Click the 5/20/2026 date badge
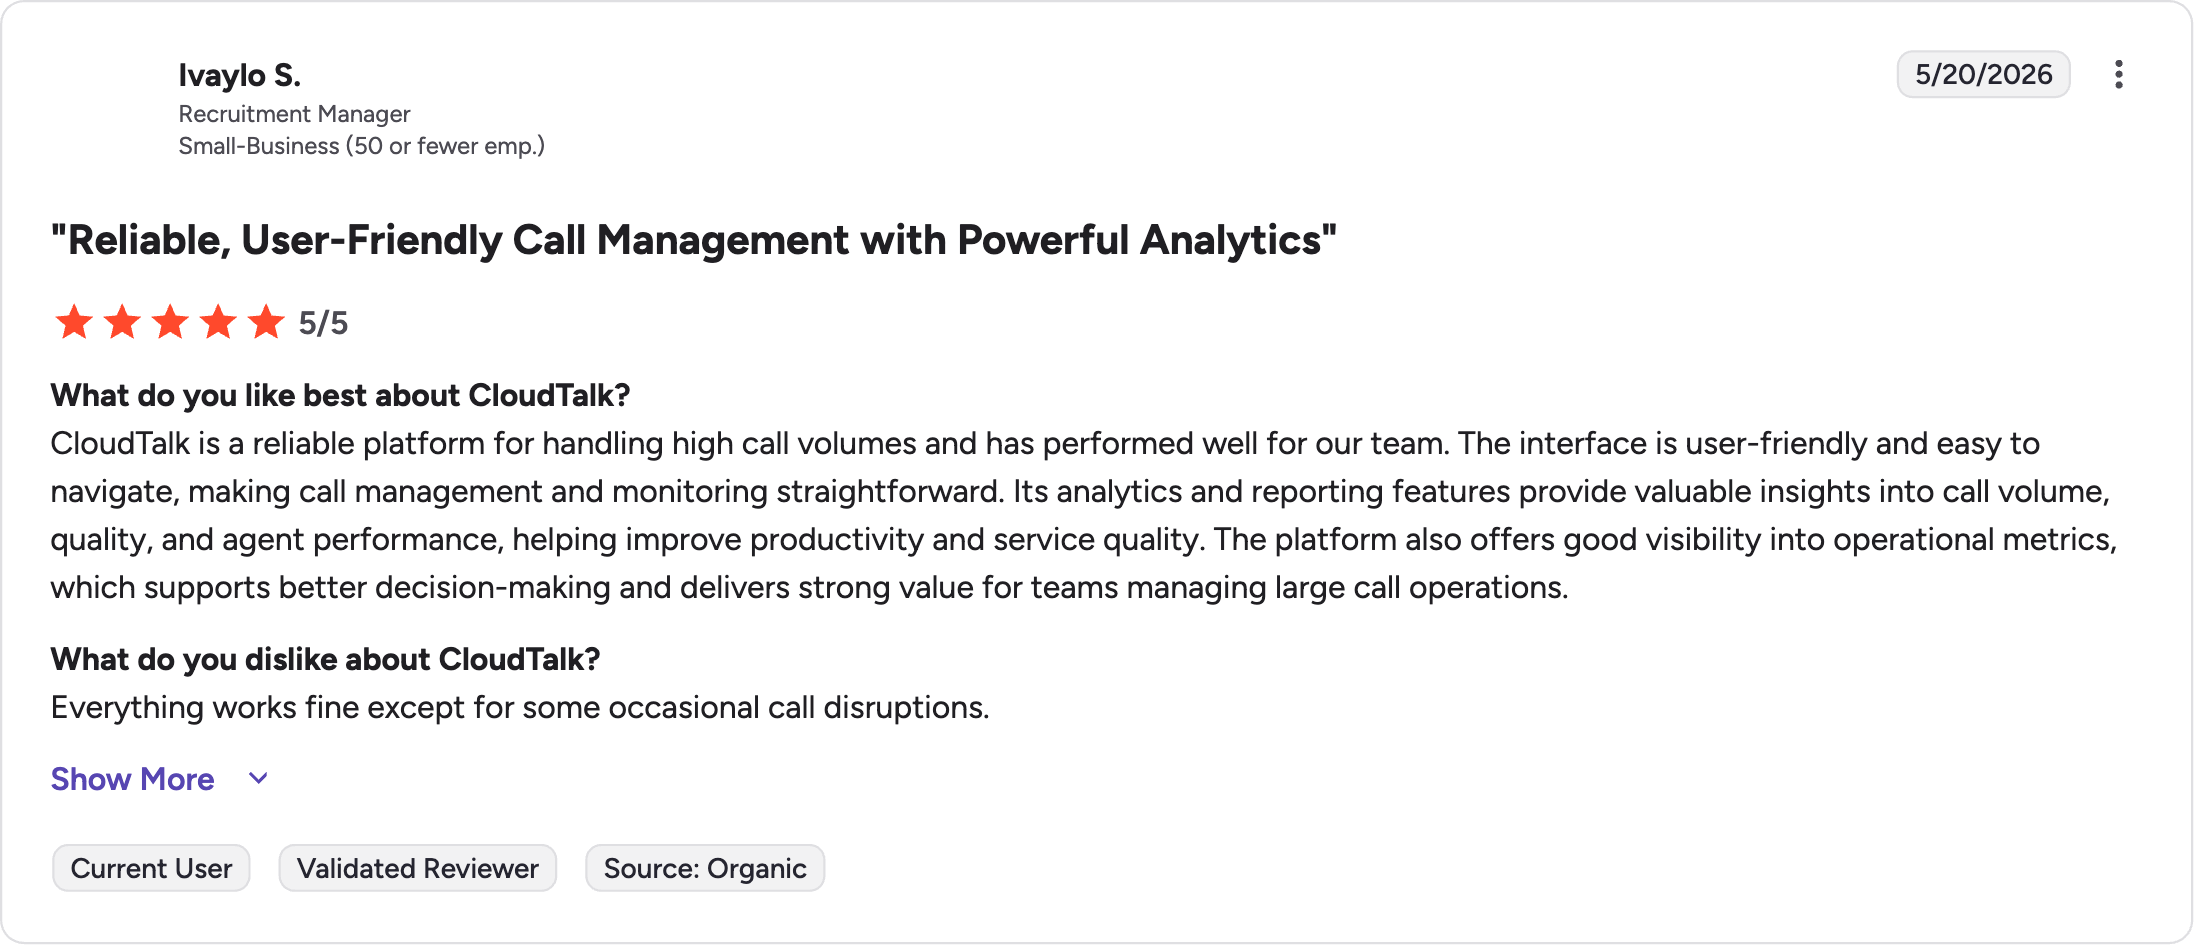Viewport: 2194px width, 946px height. coord(1984,74)
